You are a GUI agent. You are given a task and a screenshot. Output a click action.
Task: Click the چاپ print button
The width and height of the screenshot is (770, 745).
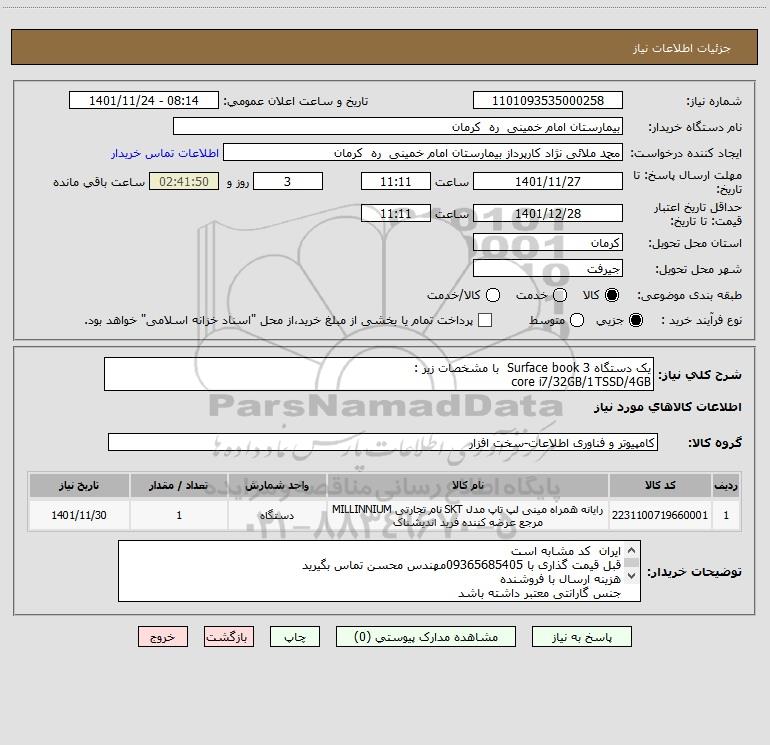point(295,637)
